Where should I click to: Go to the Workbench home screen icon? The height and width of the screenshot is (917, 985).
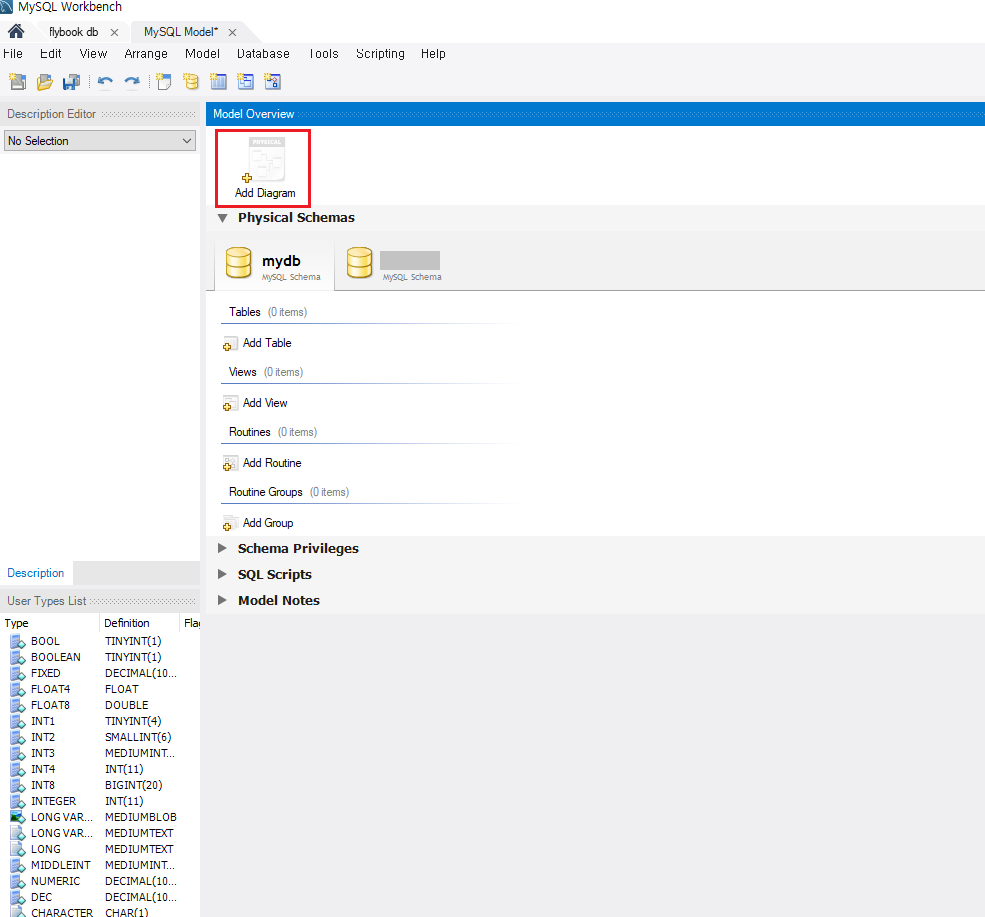[16, 31]
